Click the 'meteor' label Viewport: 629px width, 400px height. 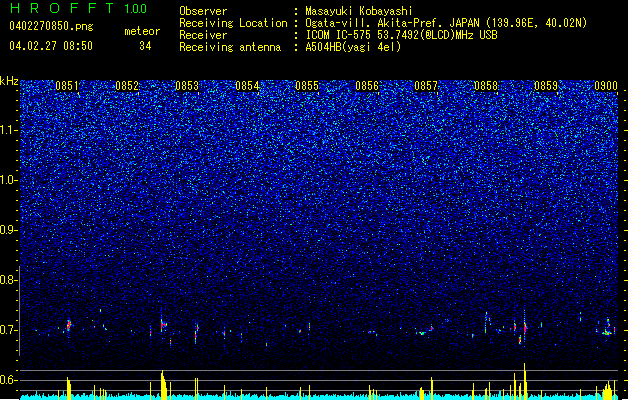142,31
